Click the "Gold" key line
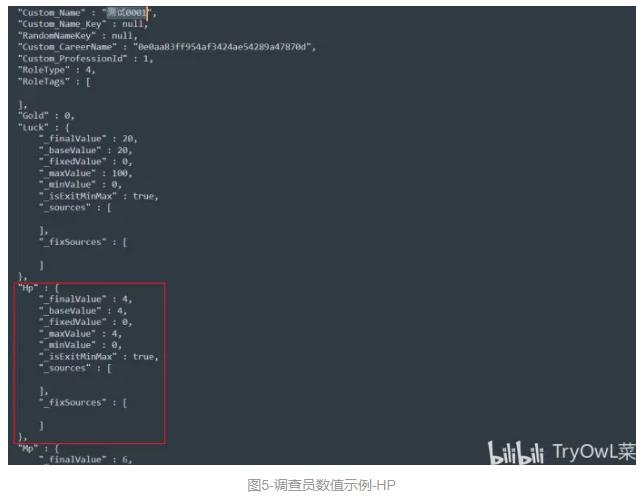 click(46, 116)
